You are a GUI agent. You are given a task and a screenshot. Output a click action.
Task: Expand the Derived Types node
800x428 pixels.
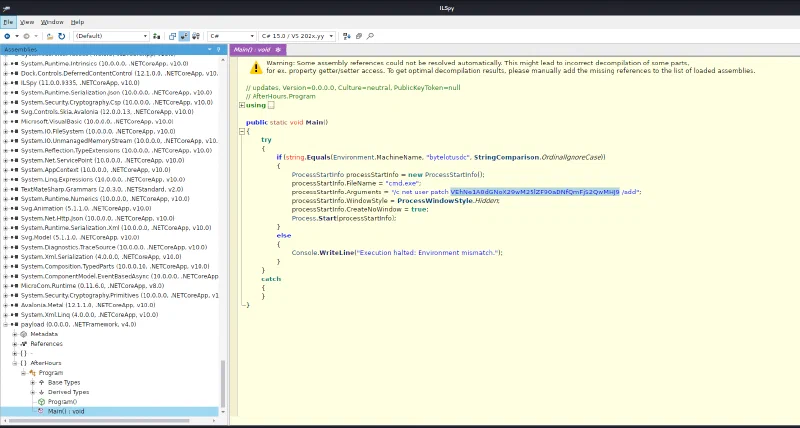pyautogui.click(x=33, y=392)
